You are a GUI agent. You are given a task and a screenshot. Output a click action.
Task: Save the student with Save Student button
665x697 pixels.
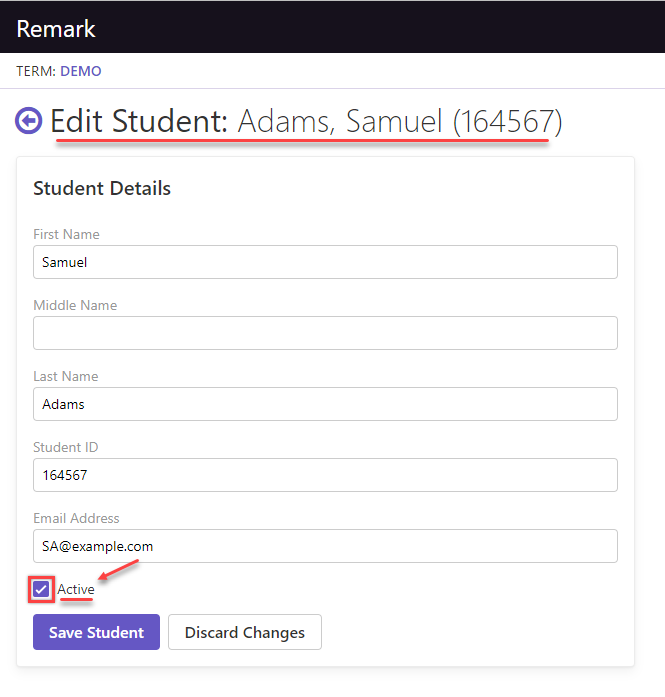(96, 632)
